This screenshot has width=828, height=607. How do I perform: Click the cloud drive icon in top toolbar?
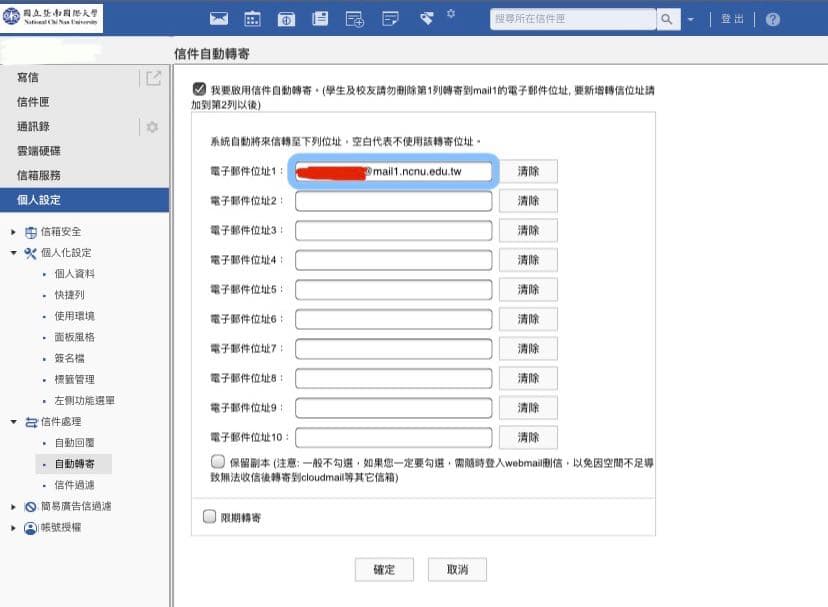pos(286,20)
